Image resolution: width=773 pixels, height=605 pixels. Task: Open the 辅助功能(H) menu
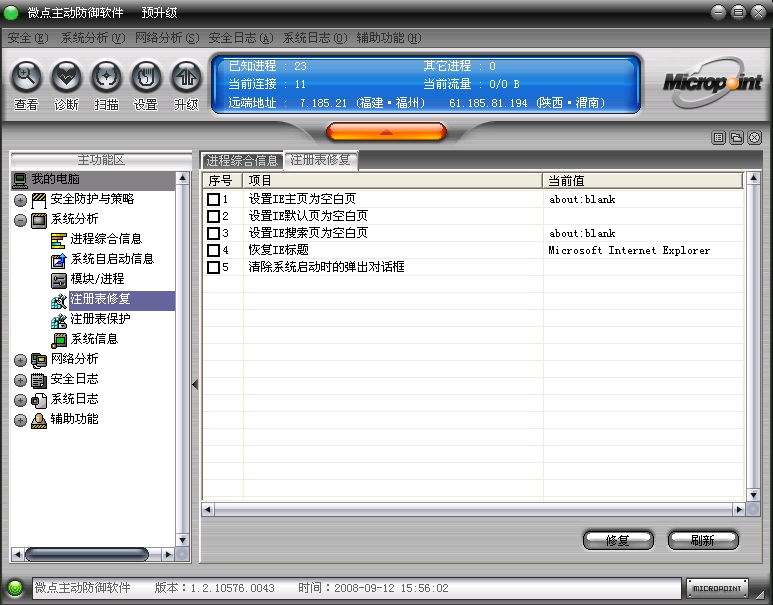pos(388,38)
